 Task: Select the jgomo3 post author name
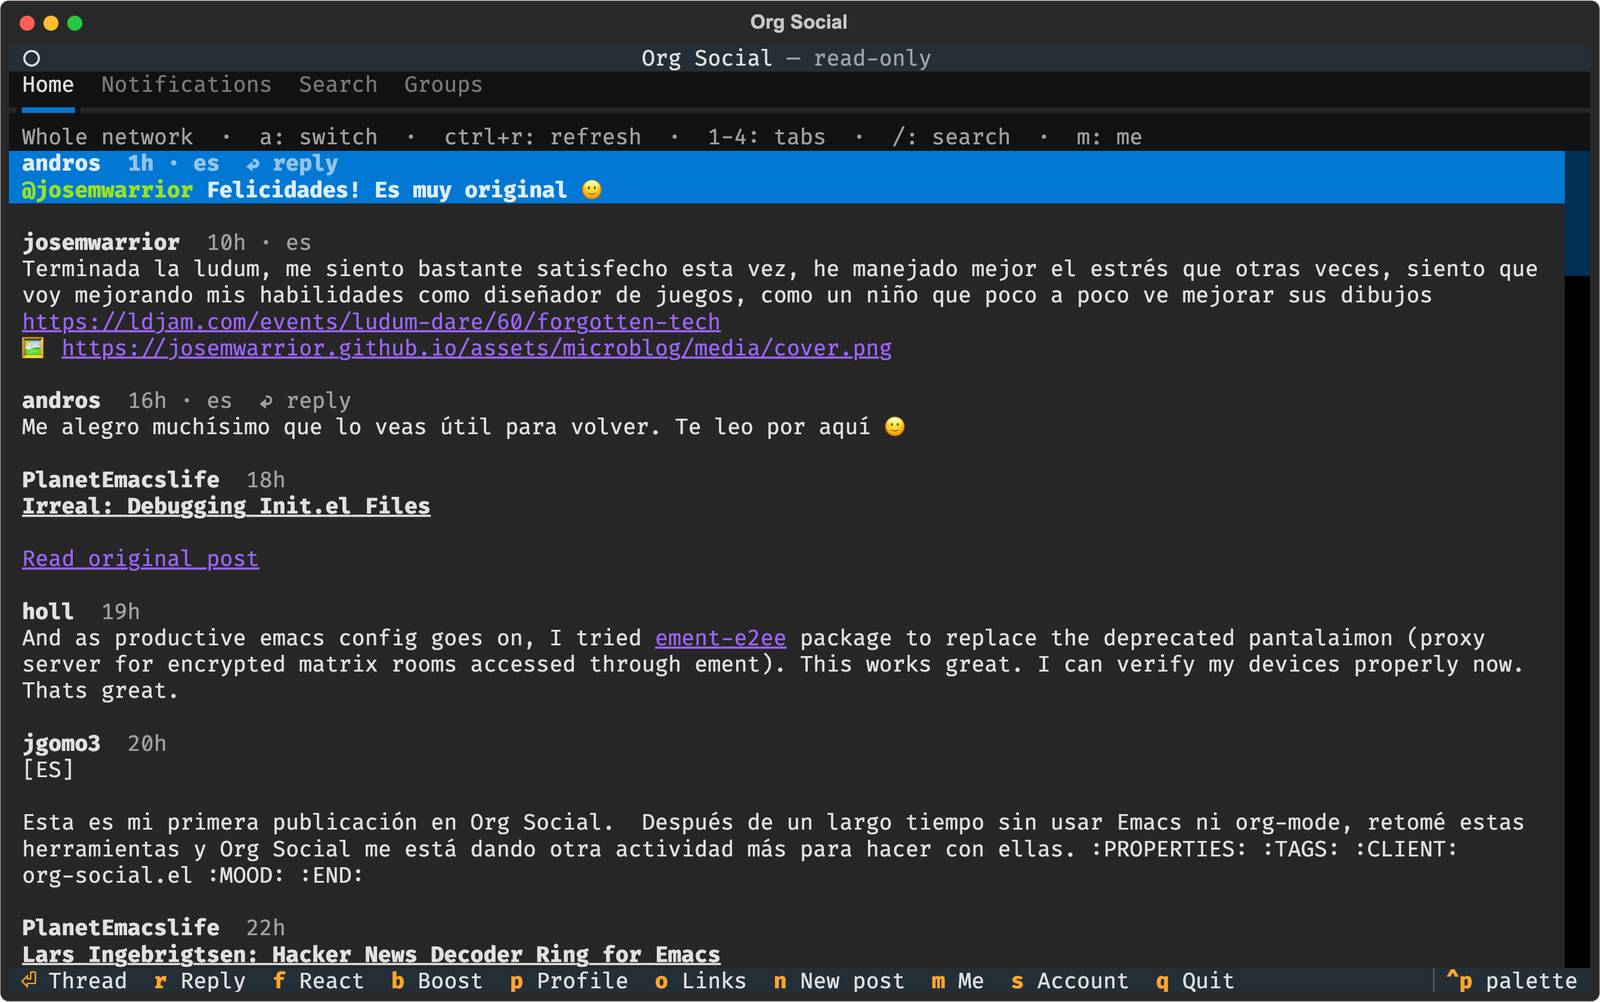point(61,744)
